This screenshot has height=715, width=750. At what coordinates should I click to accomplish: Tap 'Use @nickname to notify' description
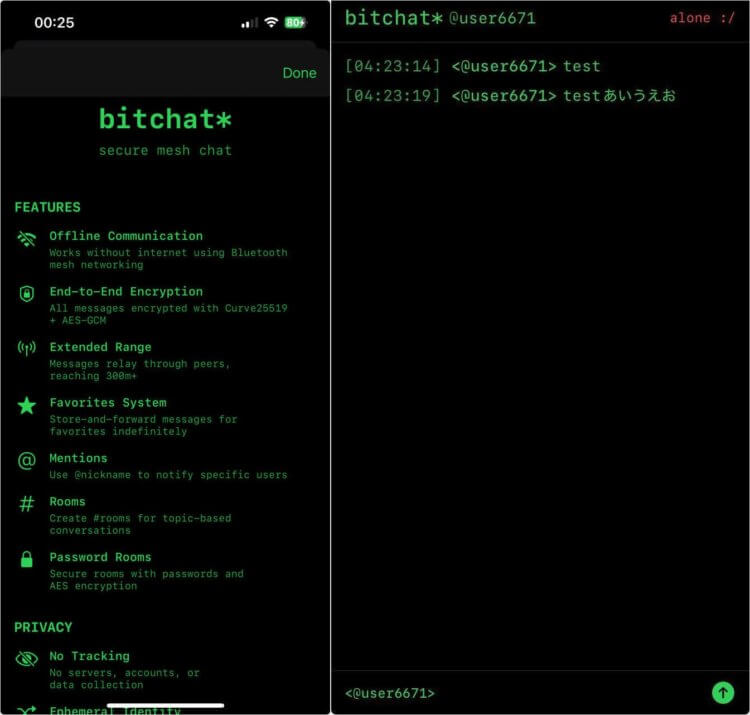[x=168, y=474]
